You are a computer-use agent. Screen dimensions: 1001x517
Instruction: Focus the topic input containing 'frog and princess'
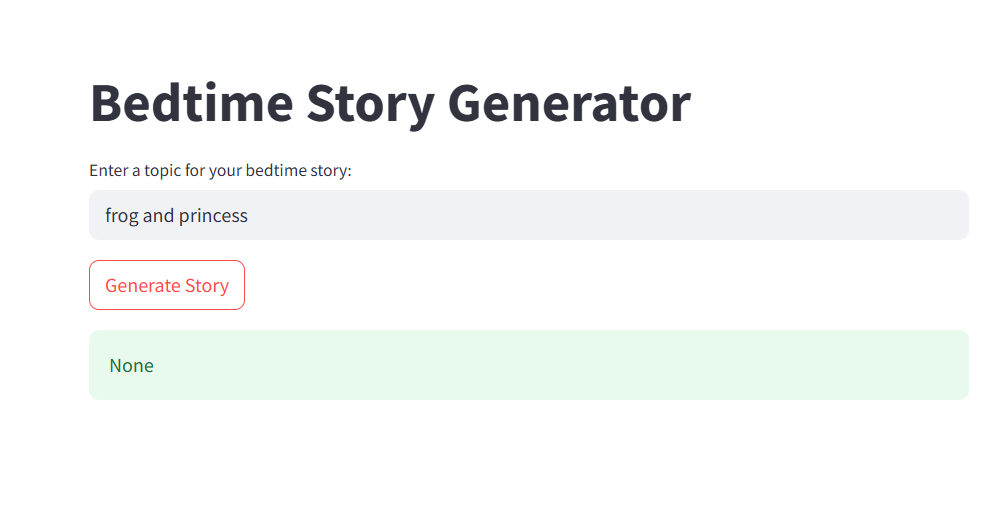coord(529,215)
